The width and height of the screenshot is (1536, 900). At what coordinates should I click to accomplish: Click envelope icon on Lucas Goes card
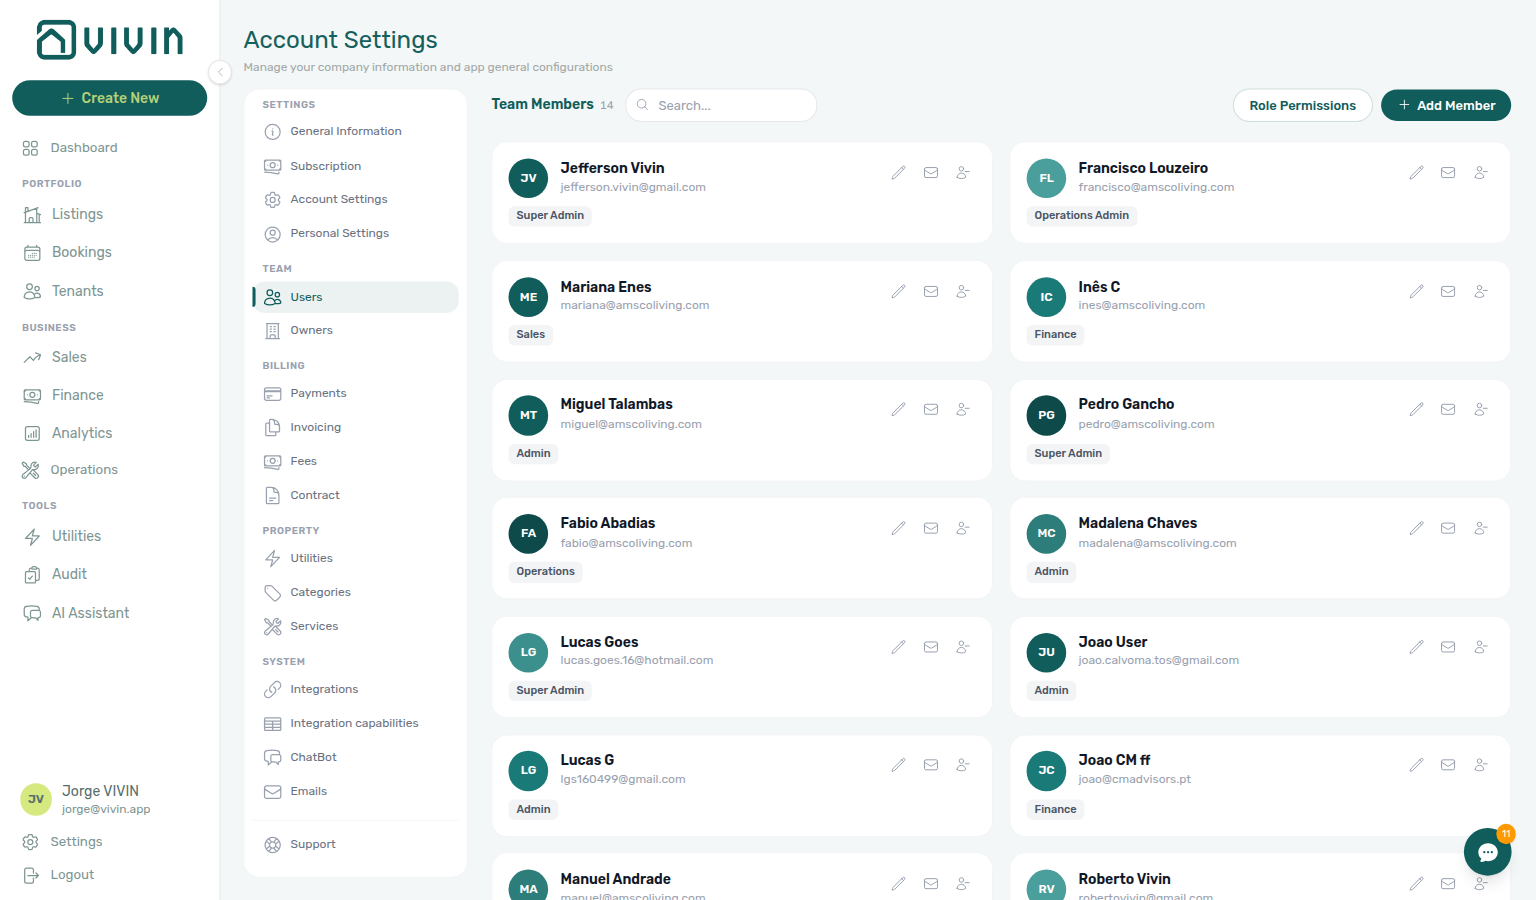[x=931, y=648]
